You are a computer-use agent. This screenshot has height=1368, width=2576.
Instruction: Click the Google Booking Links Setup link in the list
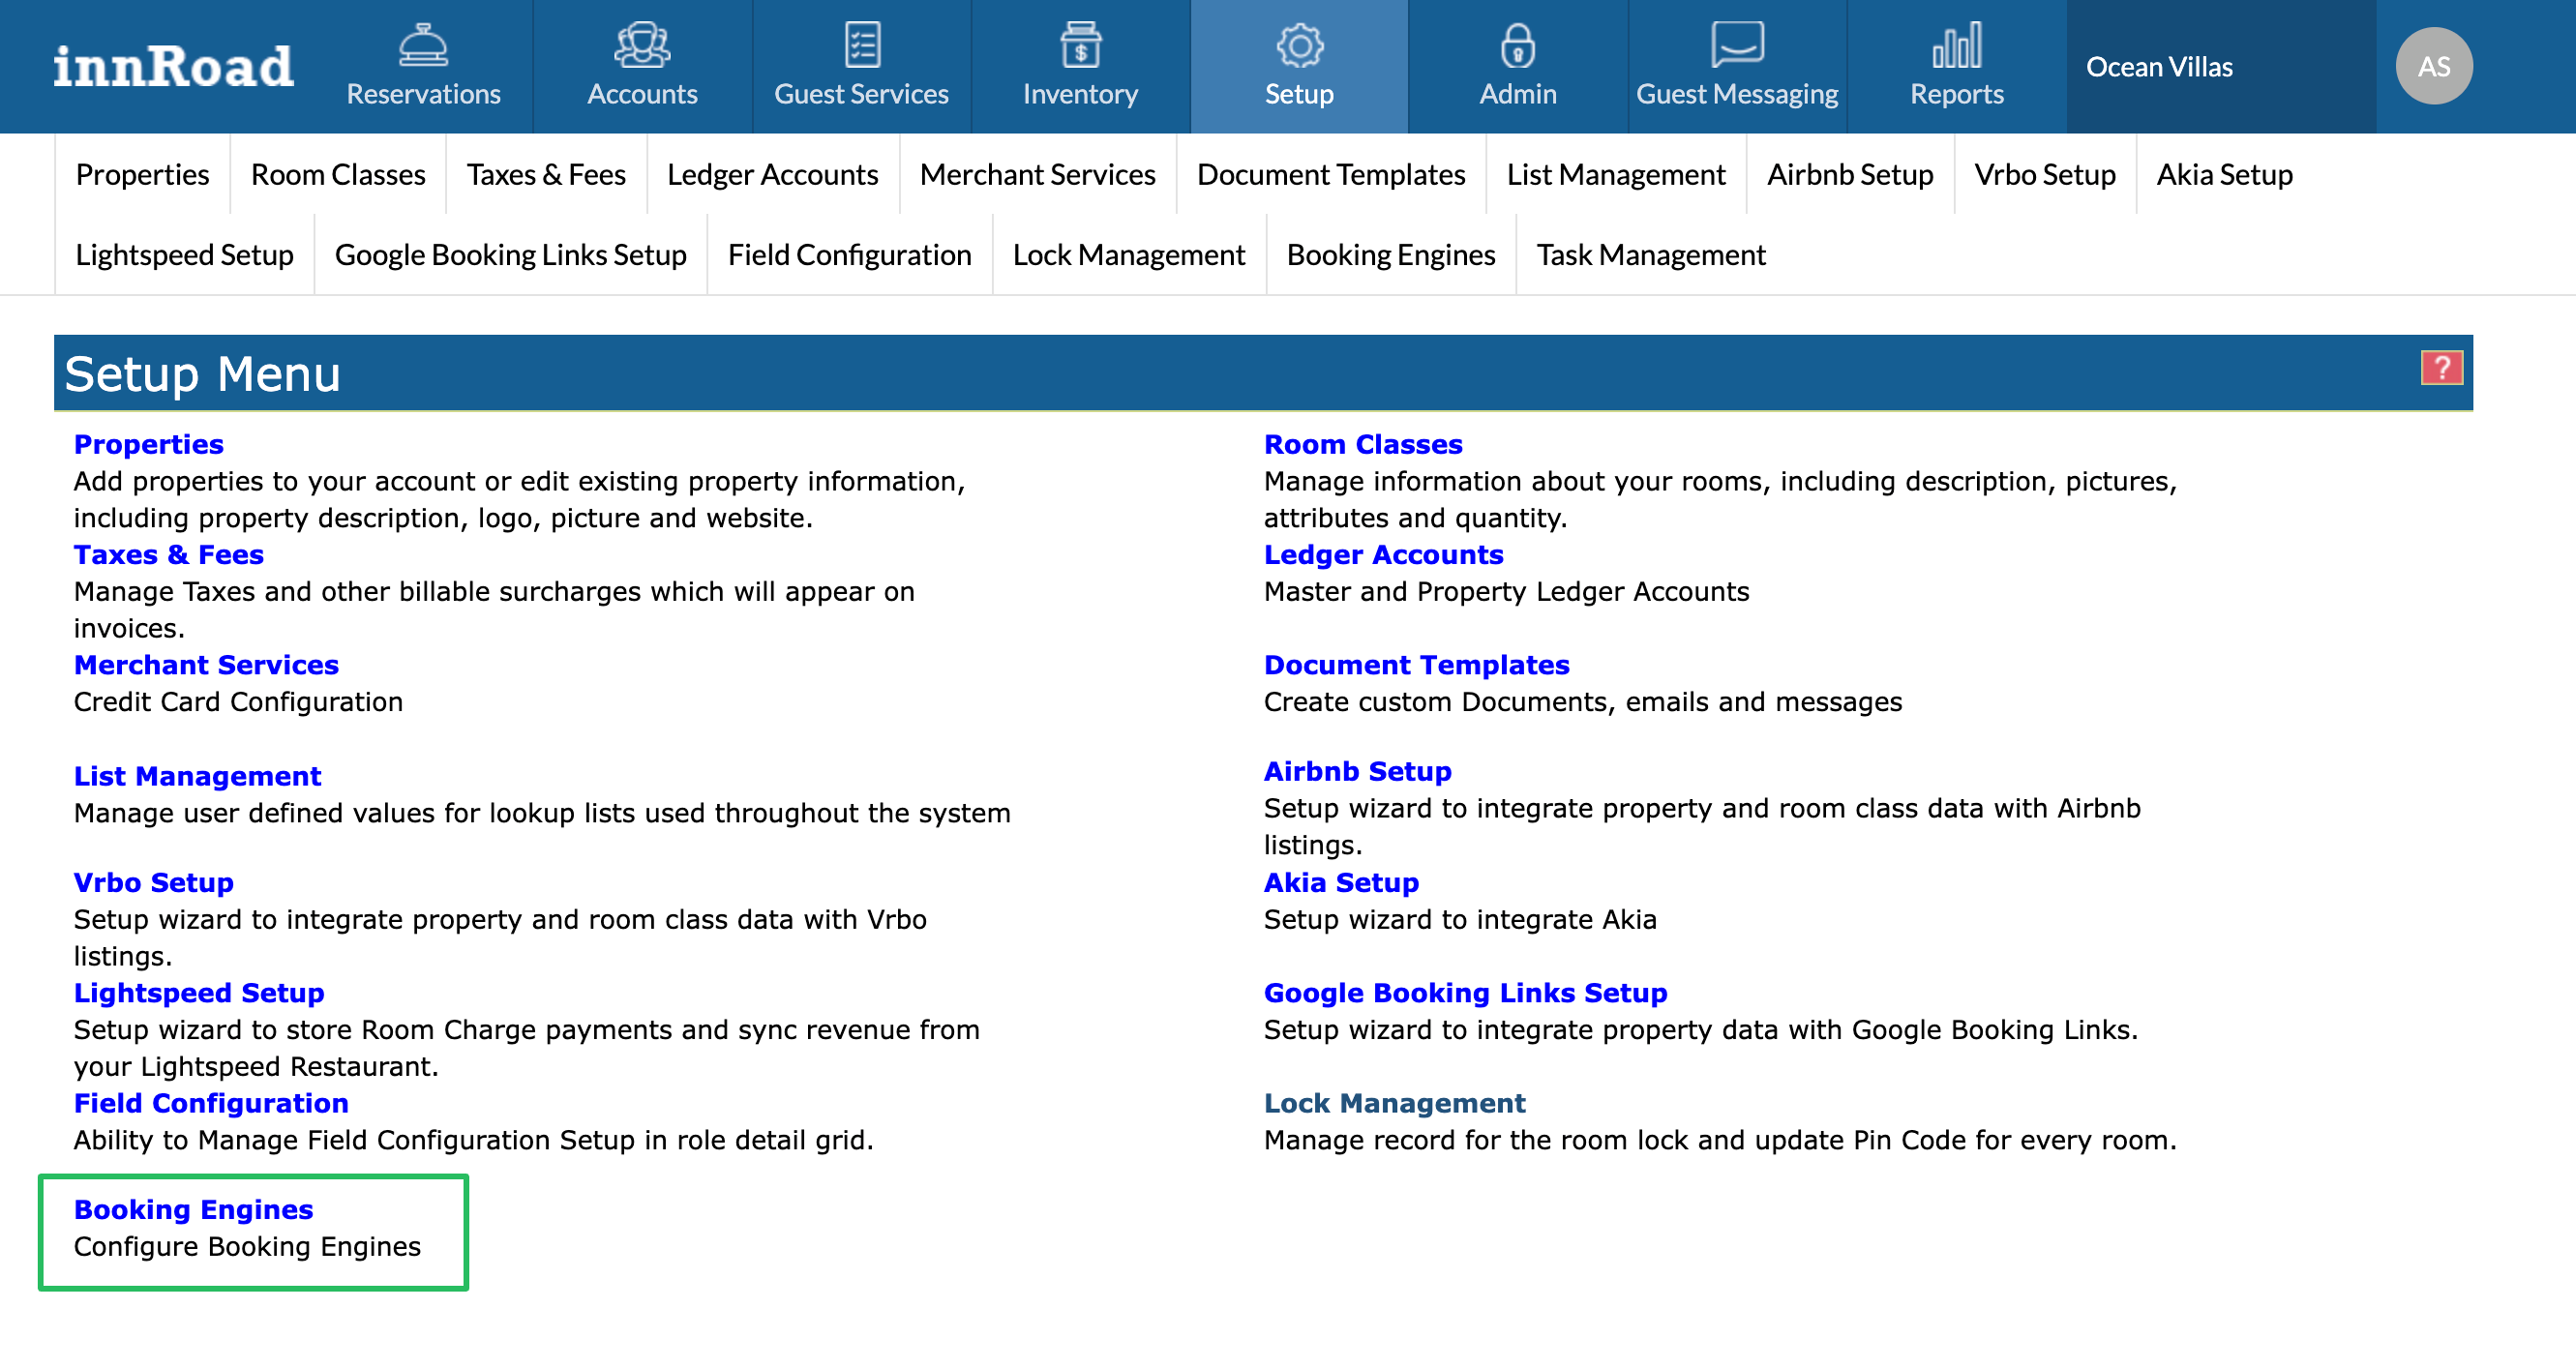coord(1465,993)
